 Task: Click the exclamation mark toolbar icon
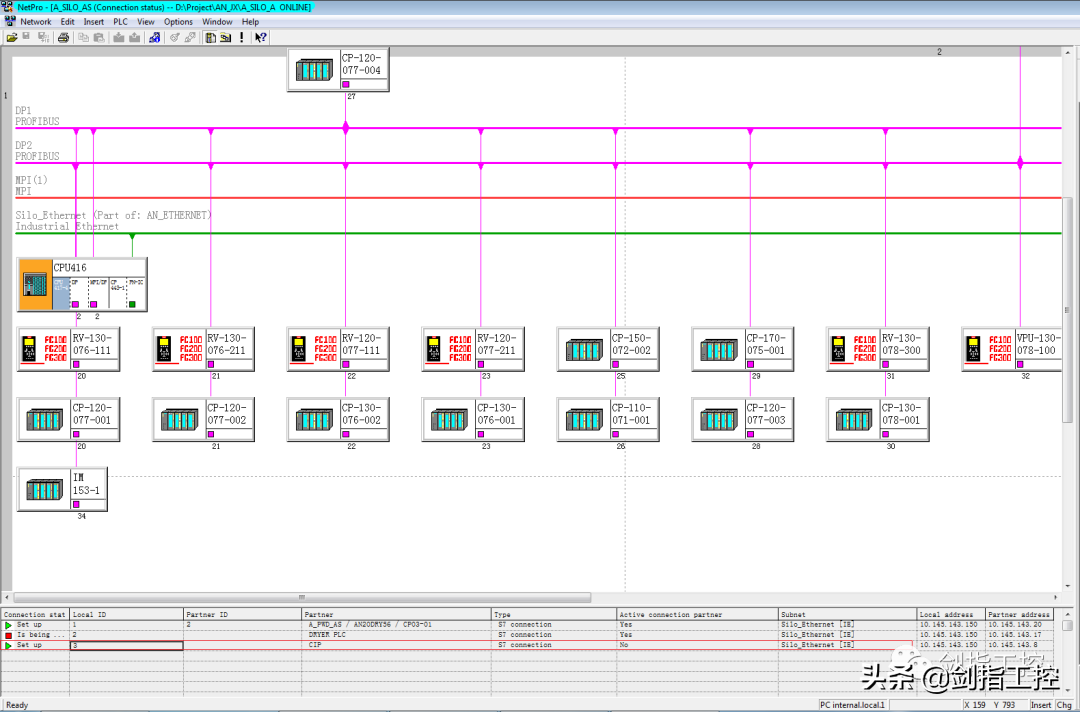pyautogui.click(x=241, y=37)
